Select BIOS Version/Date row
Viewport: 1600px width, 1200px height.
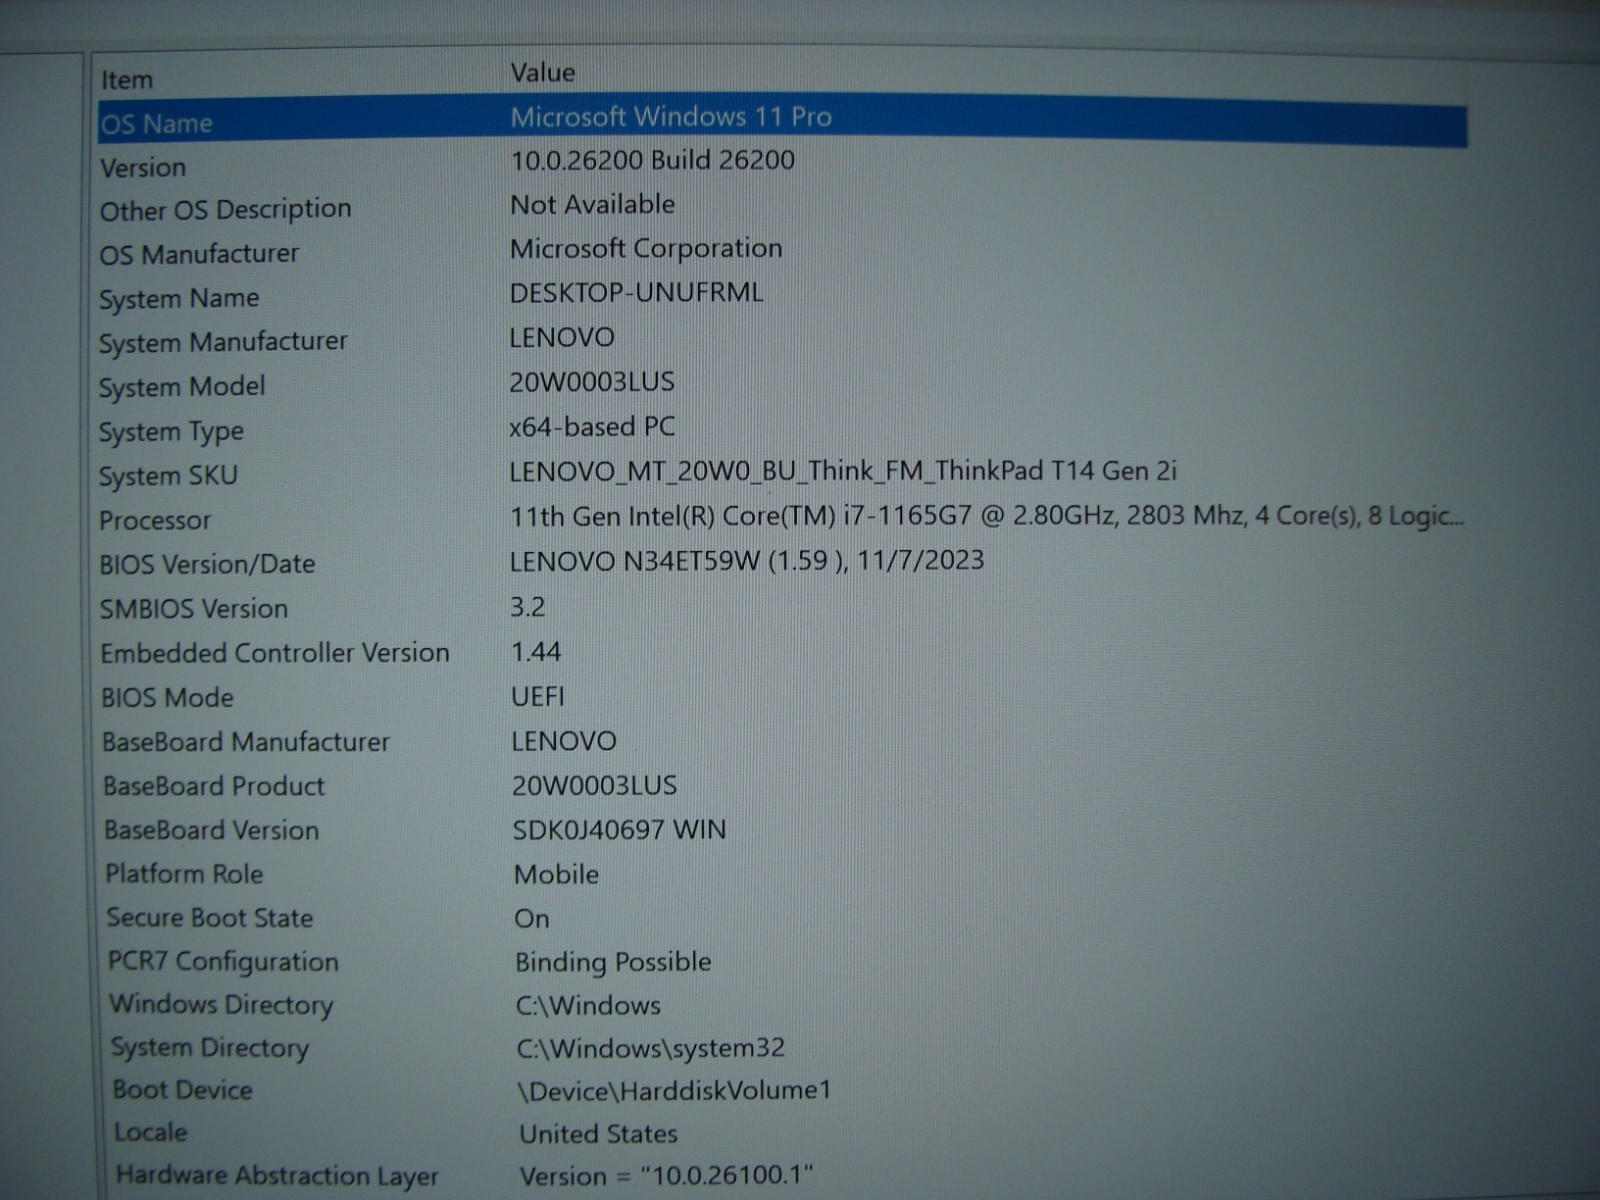(207, 564)
